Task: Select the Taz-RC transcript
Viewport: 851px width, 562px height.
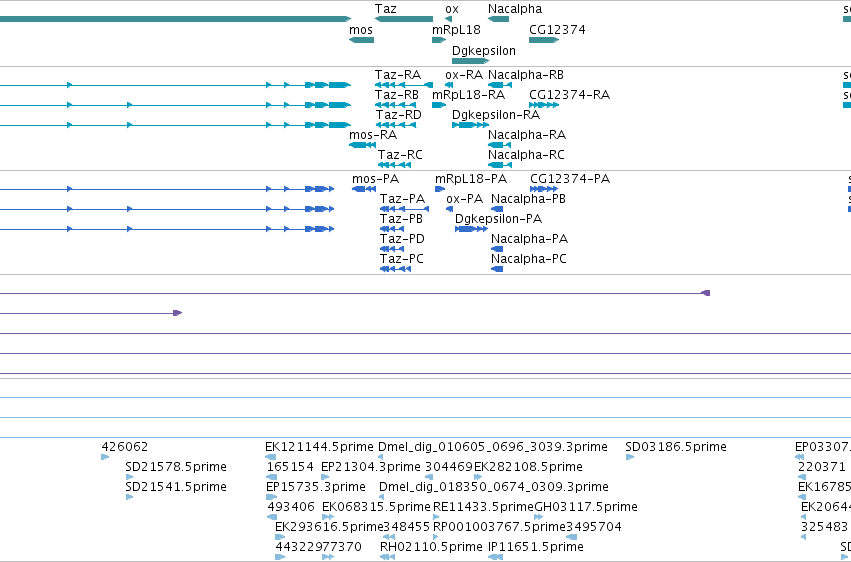Action: 400,155
